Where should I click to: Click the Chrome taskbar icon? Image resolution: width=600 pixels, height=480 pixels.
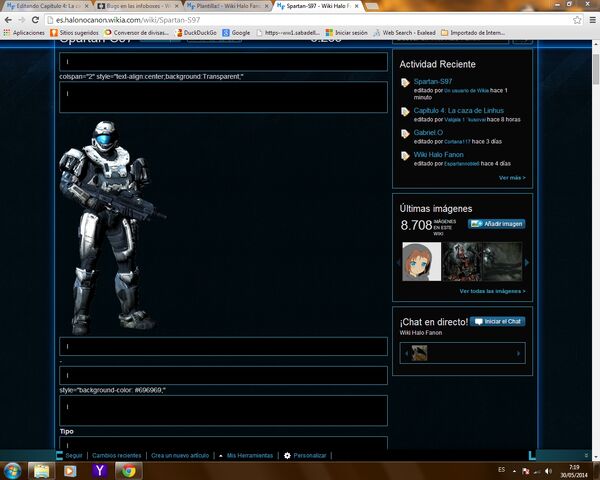(129, 471)
